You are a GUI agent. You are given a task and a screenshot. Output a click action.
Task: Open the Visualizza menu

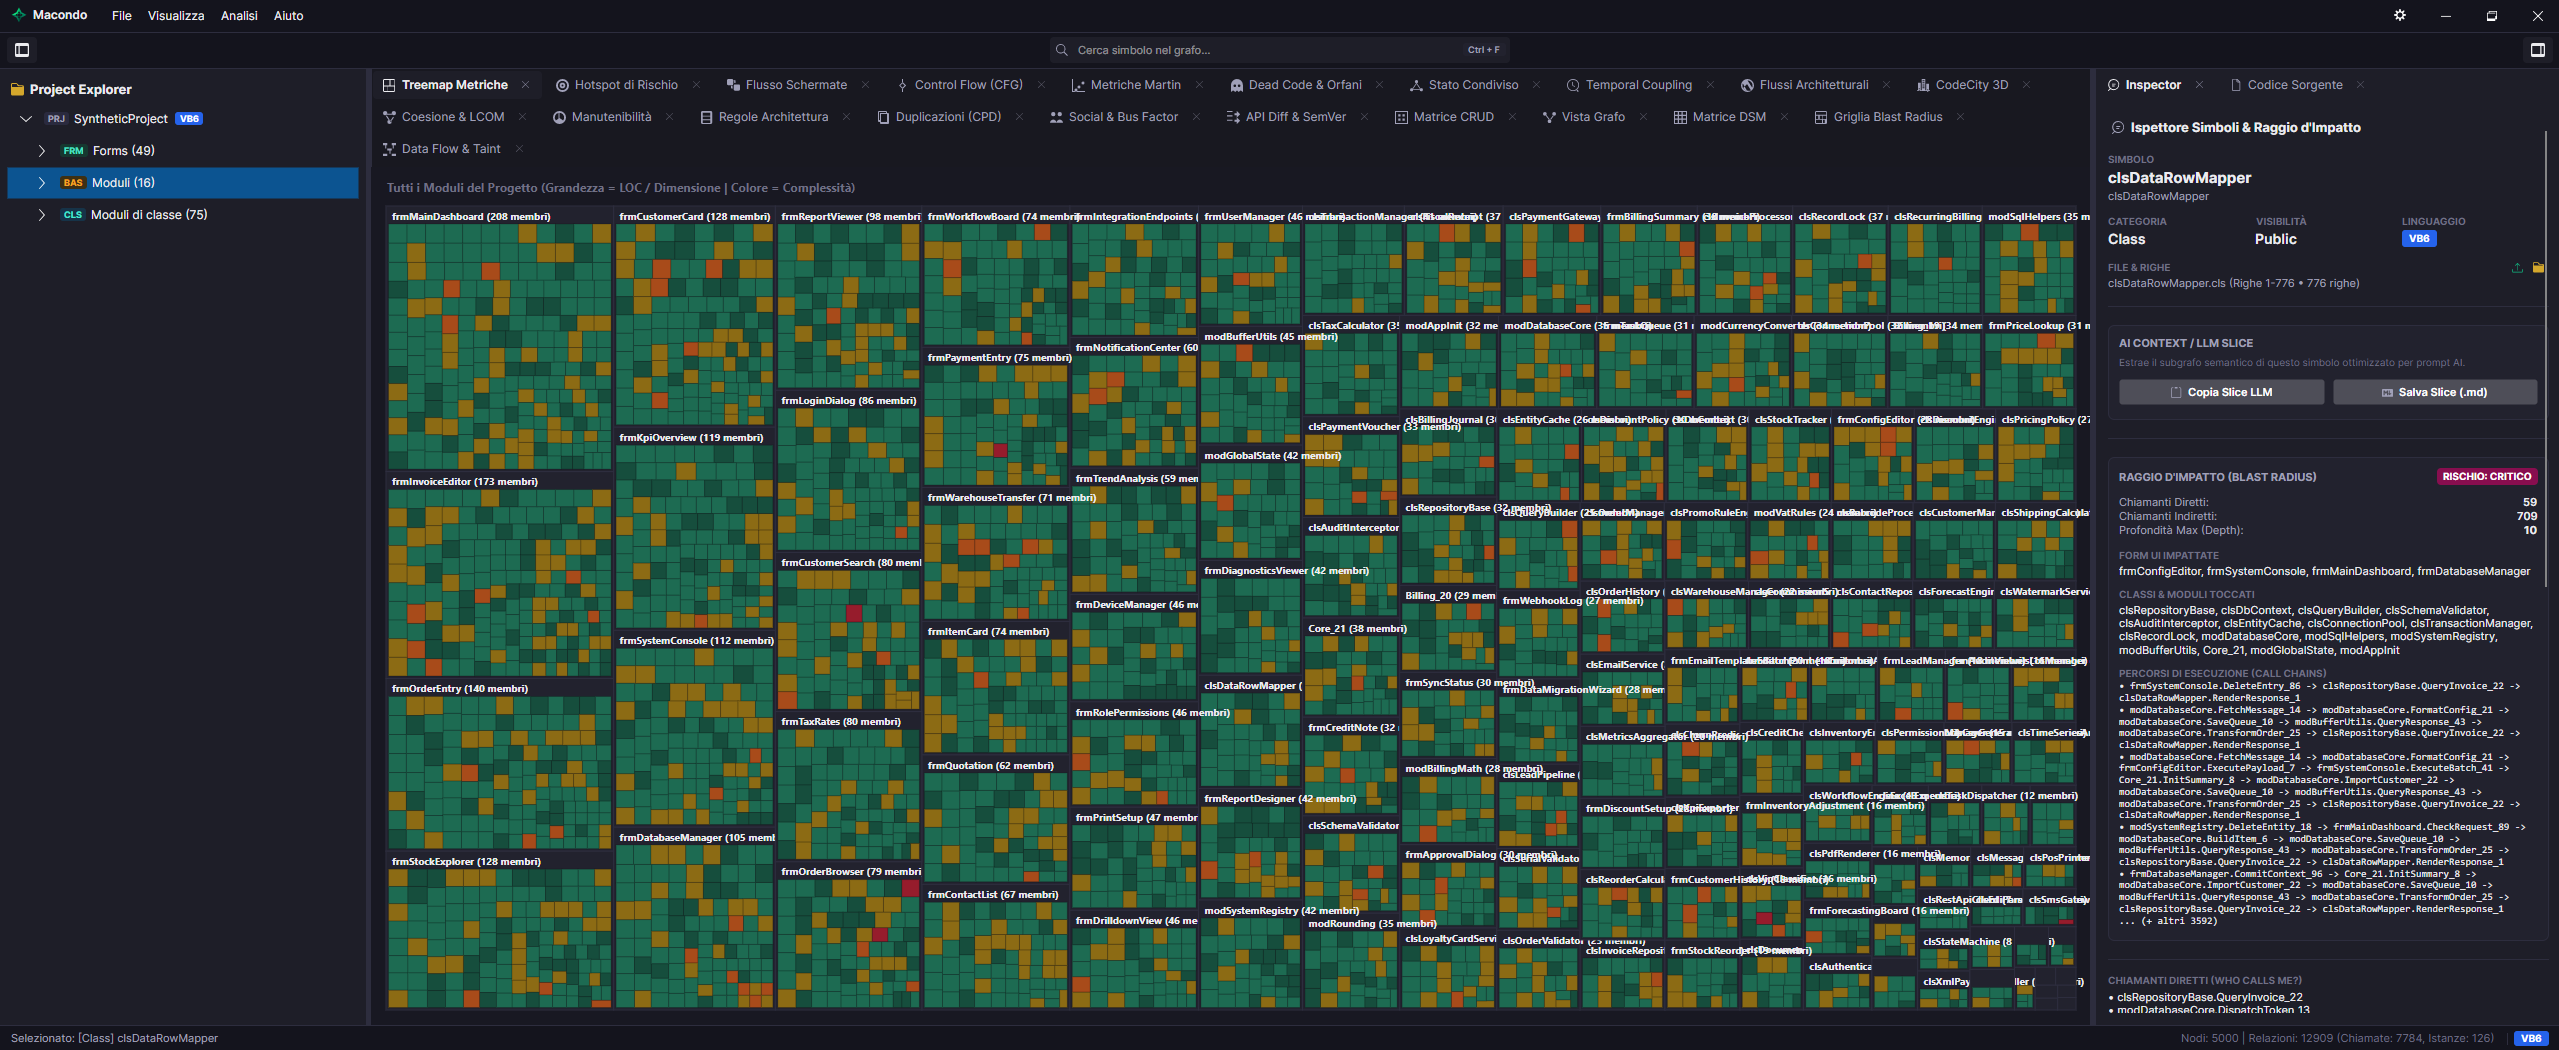(x=176, y=15)
